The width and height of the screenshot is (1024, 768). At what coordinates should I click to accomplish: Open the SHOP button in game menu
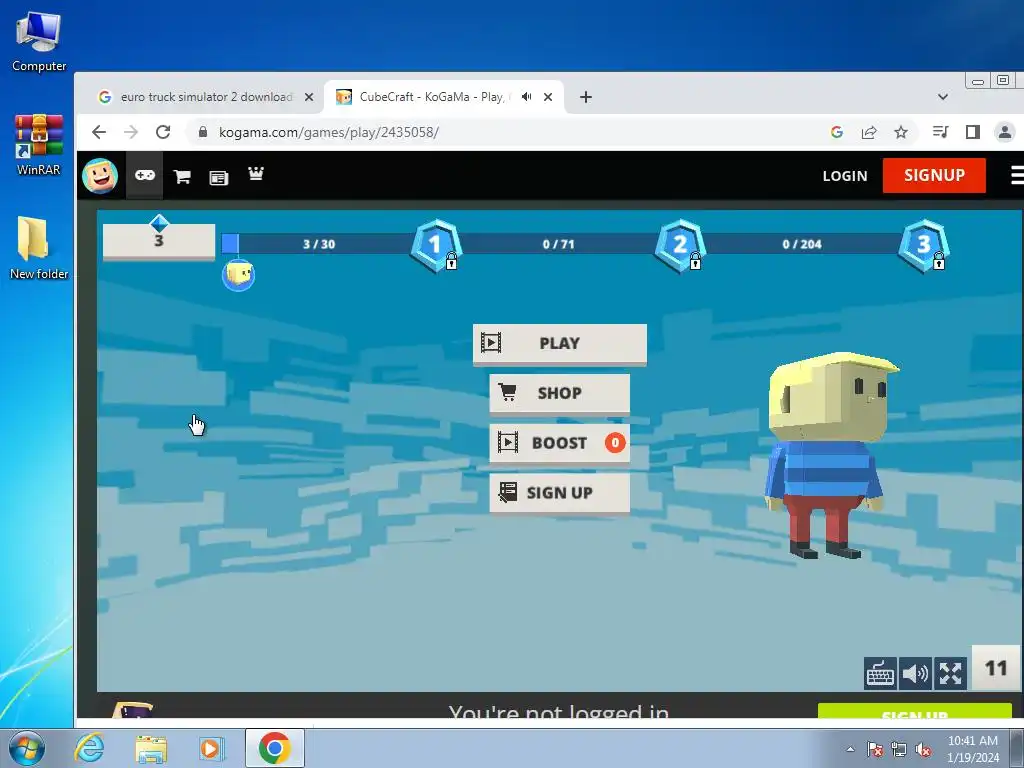pos(560,393)
